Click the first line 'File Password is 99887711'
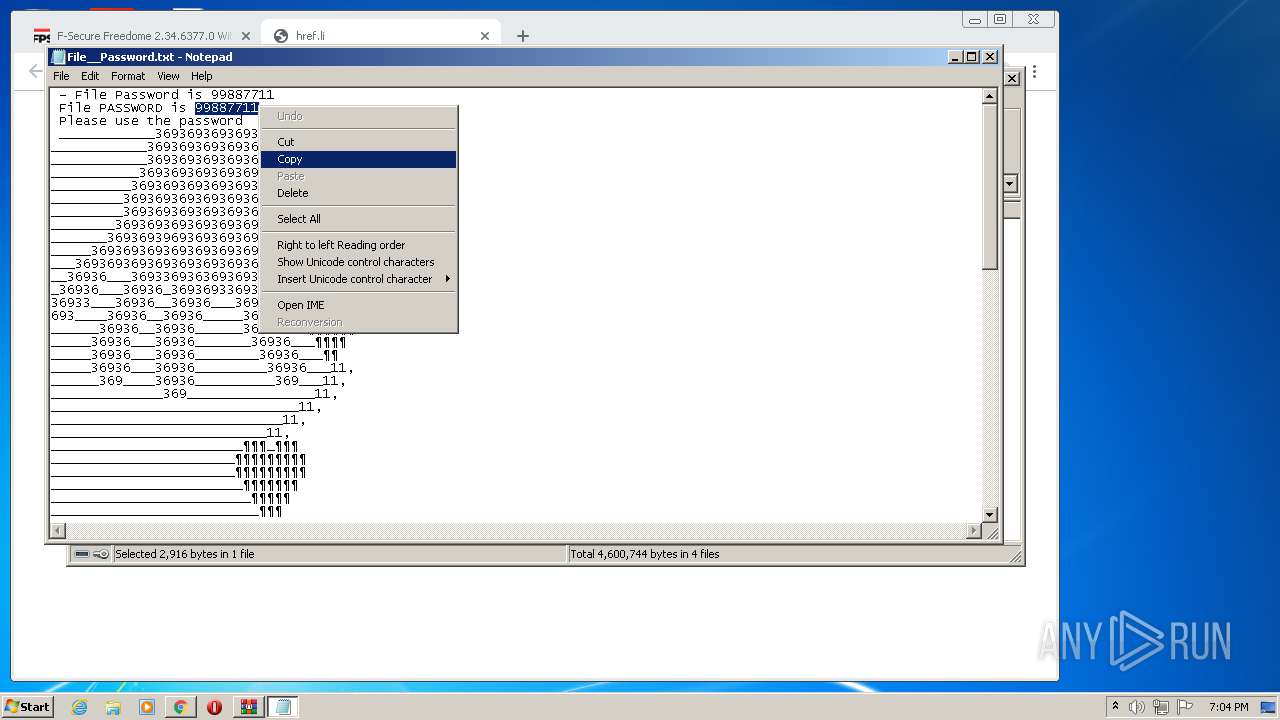The width and height of the screenshot is (1280, 720). [x=166, y=95]
